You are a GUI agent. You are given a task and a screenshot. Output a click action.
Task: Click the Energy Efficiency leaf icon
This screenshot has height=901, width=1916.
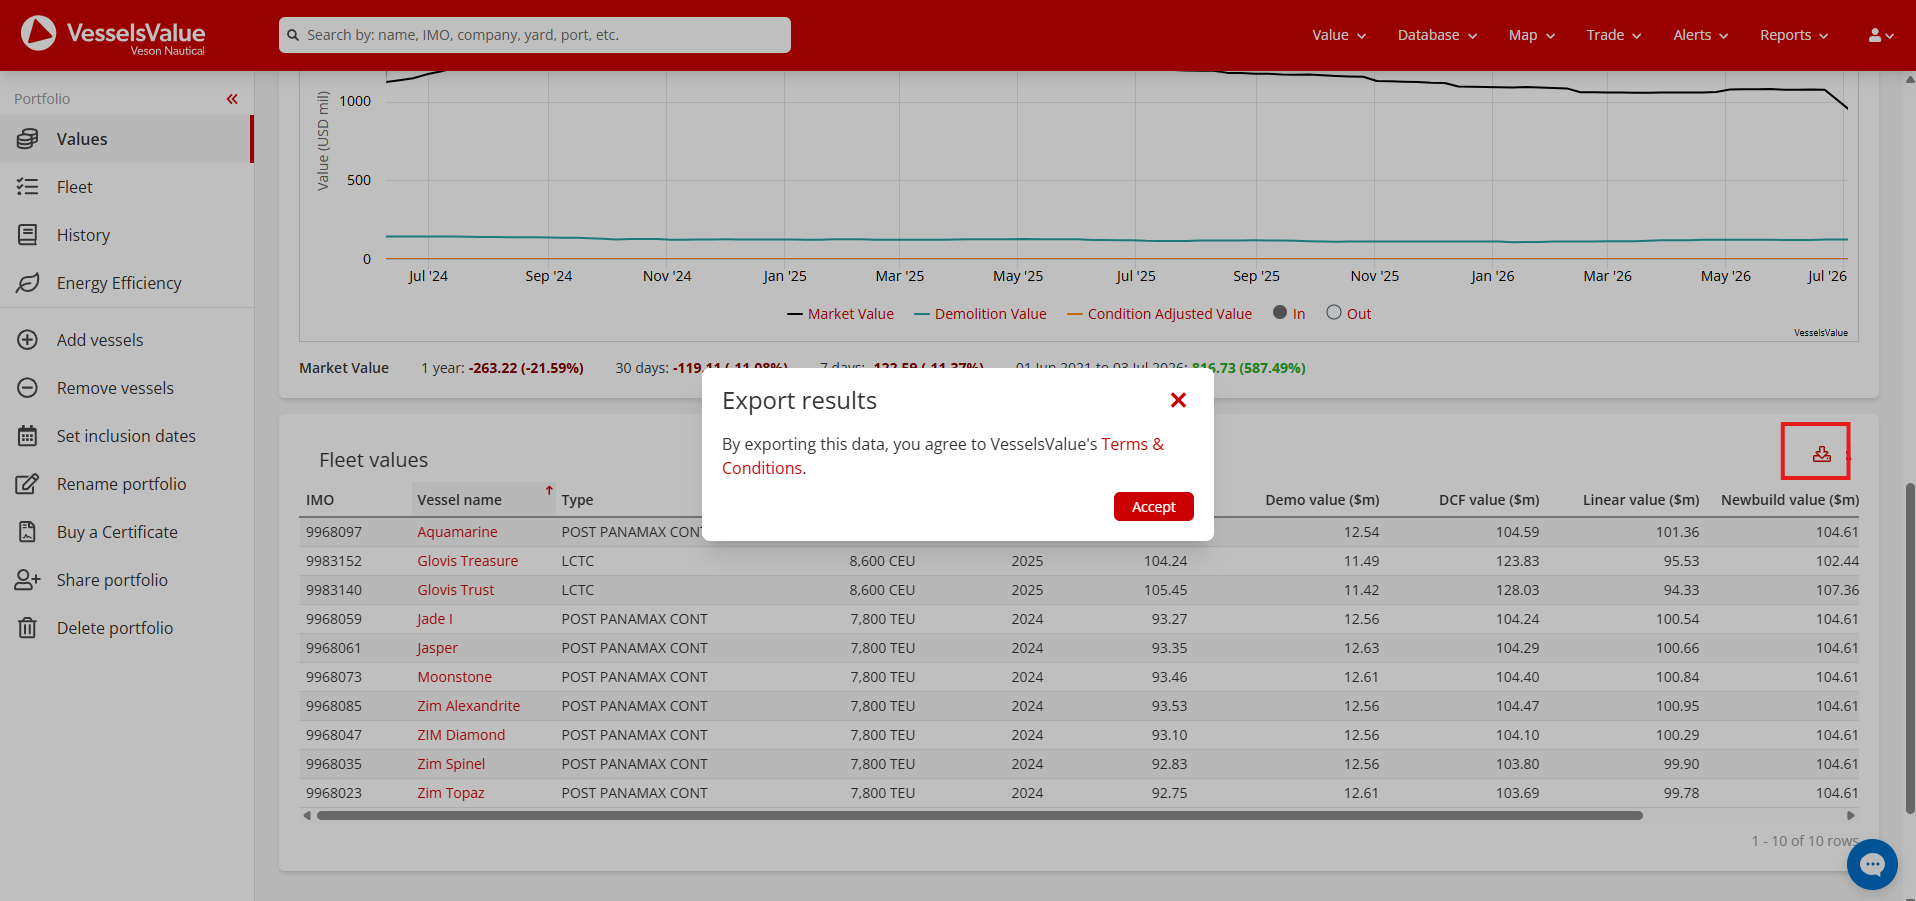pyautogui.click(x=28, y=283)
